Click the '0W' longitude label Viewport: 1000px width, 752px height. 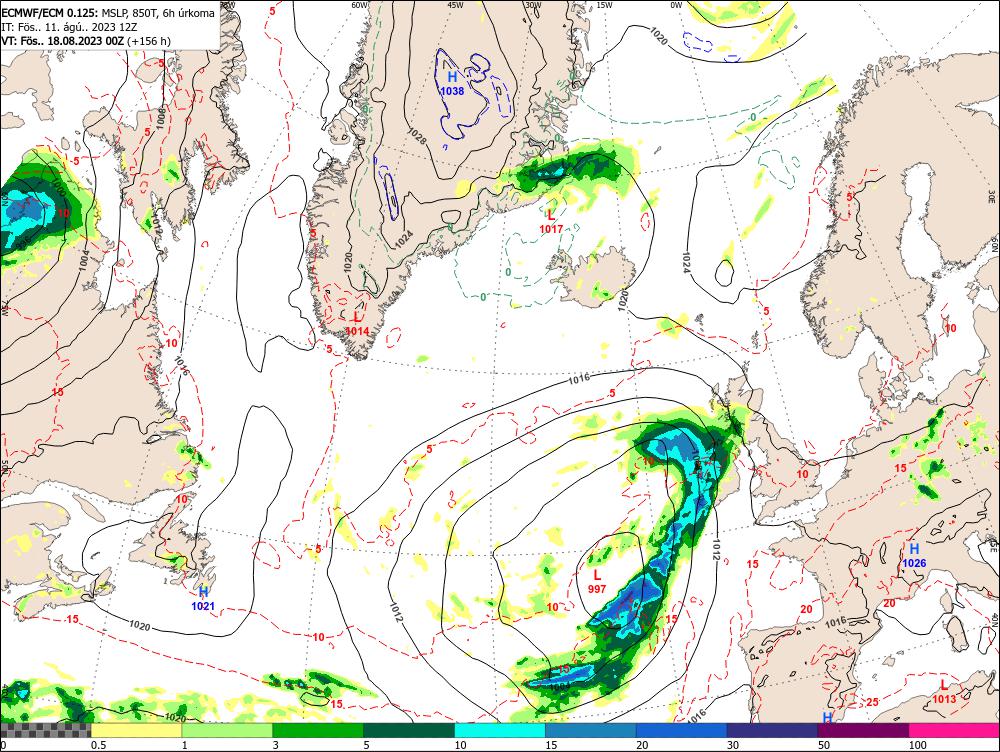click(x=676, y=4)
